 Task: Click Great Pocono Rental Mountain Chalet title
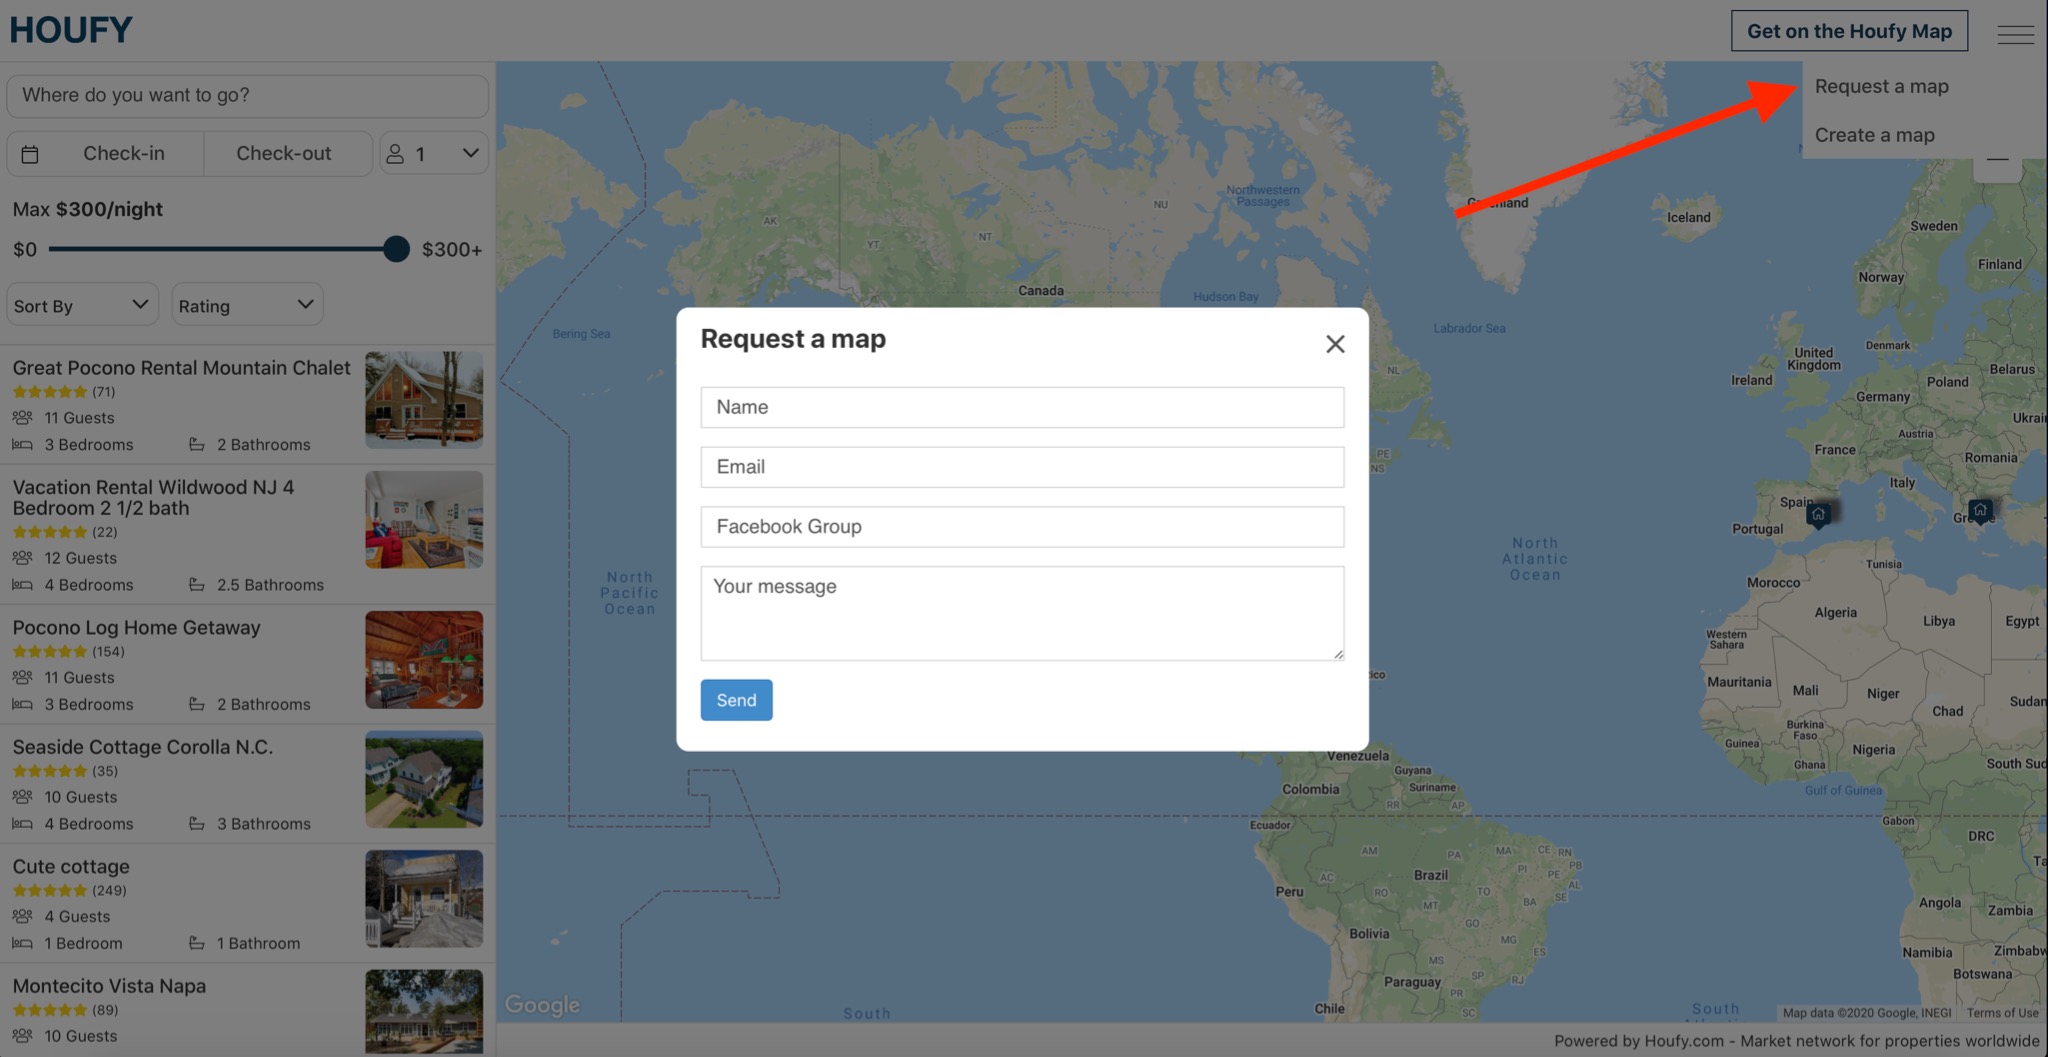(x=181, y=368)
